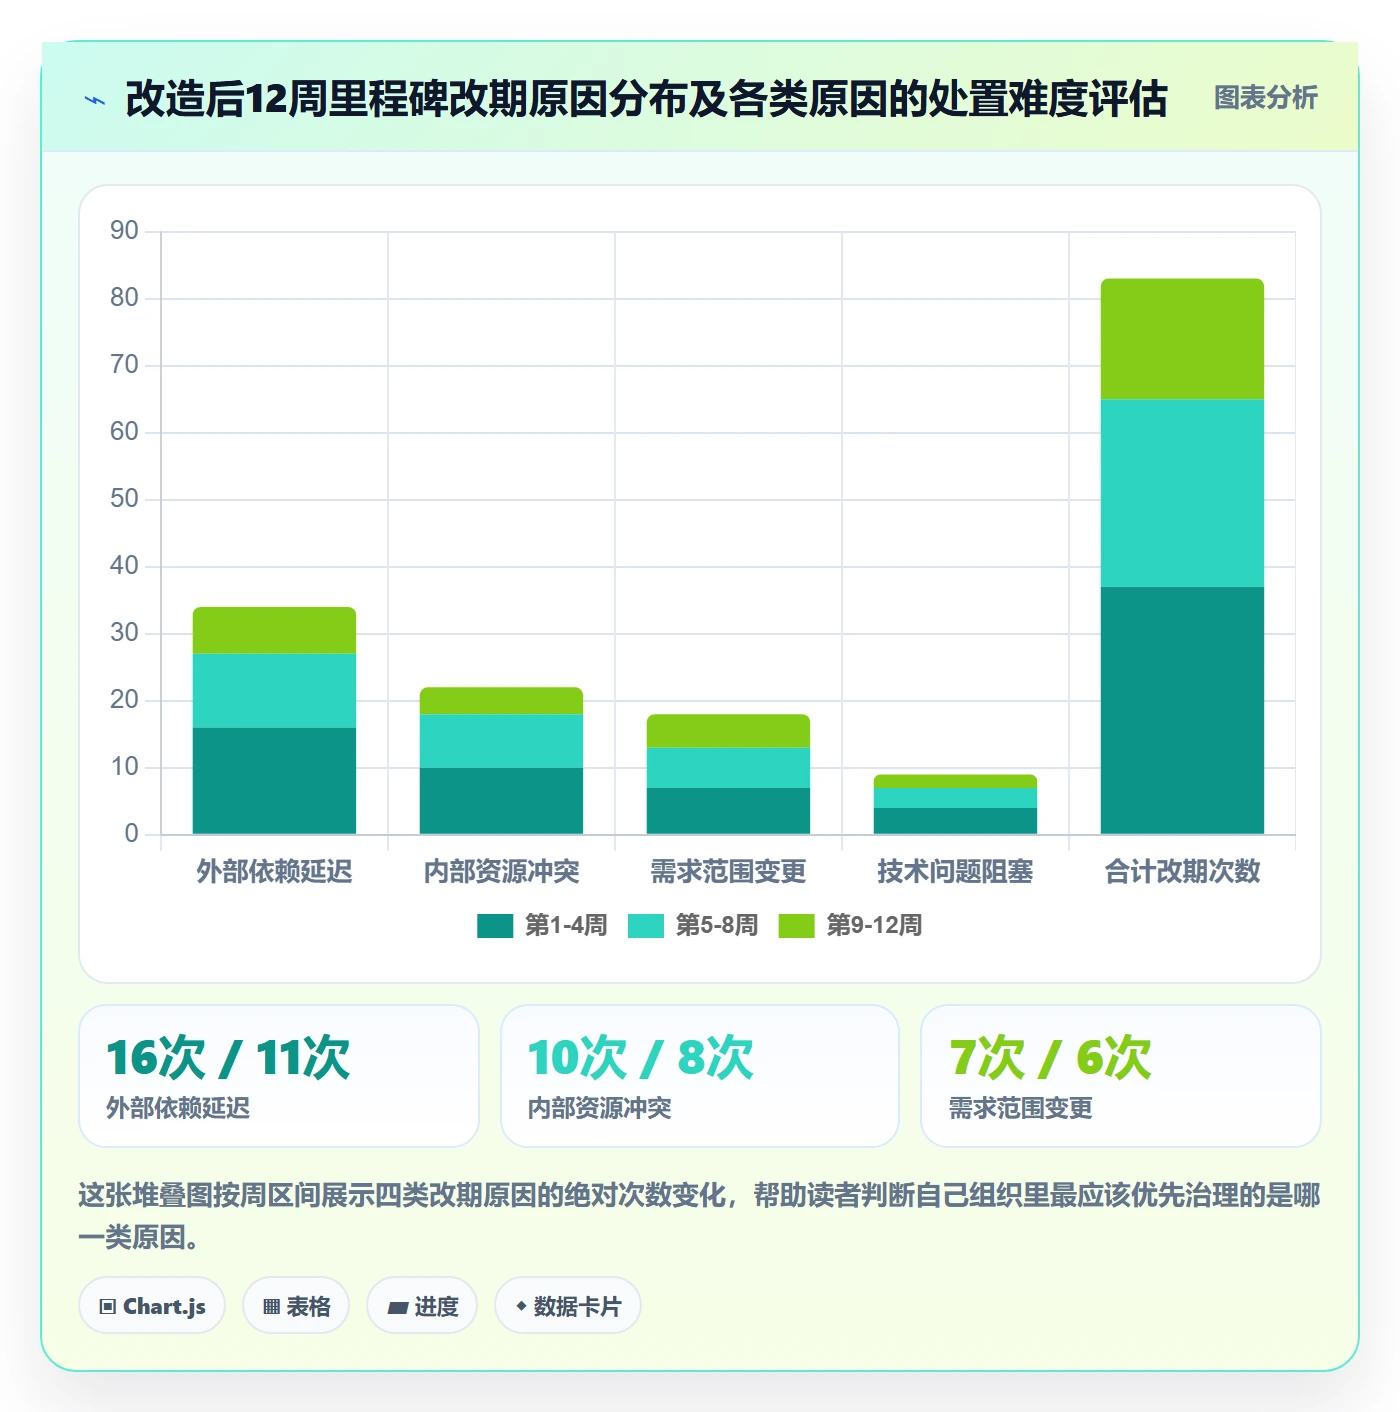This screenshot has width=1400, height=1412.
Task: Click the light teal segment of 内部资源冲突 bar
Action: click(x=501, y=741)
